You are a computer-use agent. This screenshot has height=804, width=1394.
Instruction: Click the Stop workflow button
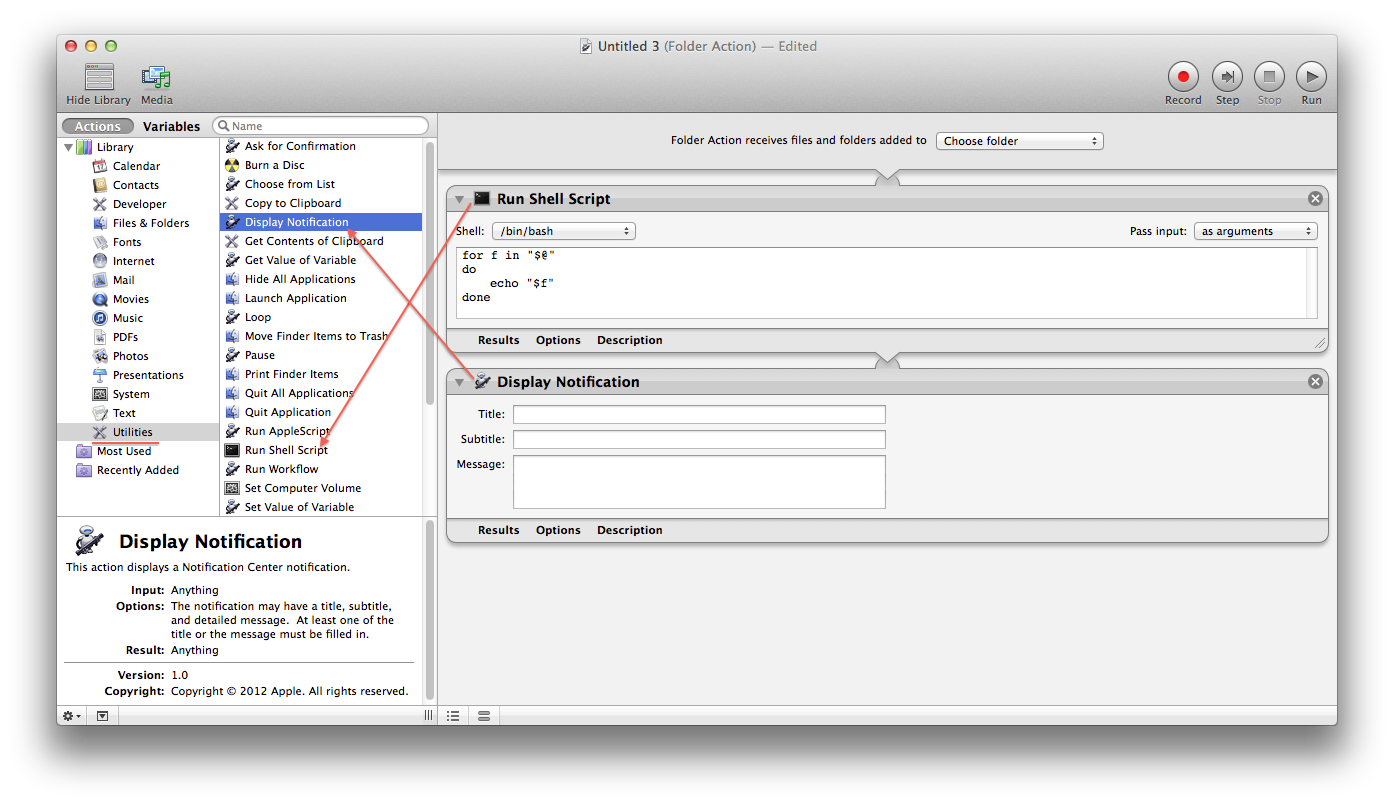click(1269, 76)
